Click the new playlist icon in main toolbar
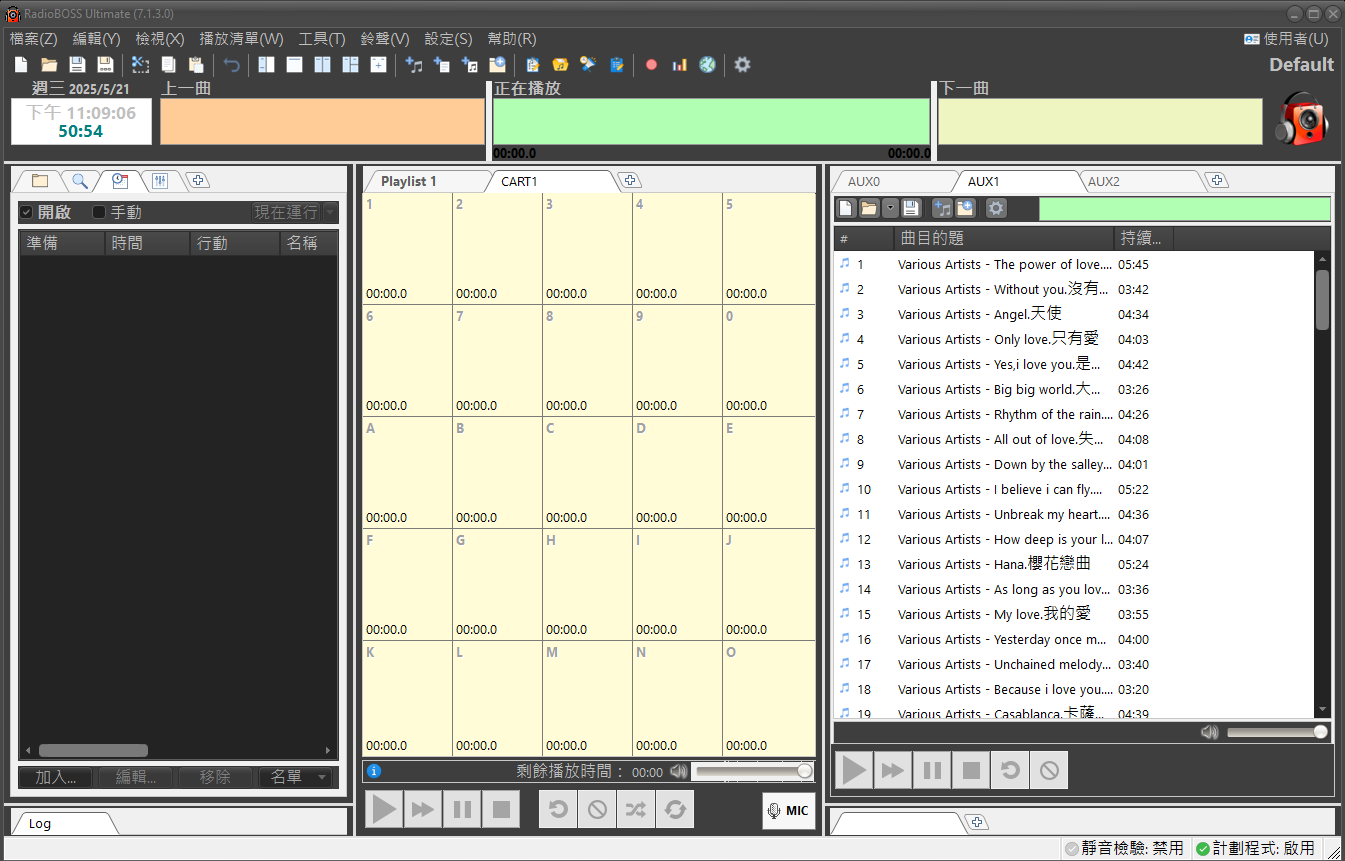The width and height of the screenshot is (1345, 861). [x=21, y=65]
